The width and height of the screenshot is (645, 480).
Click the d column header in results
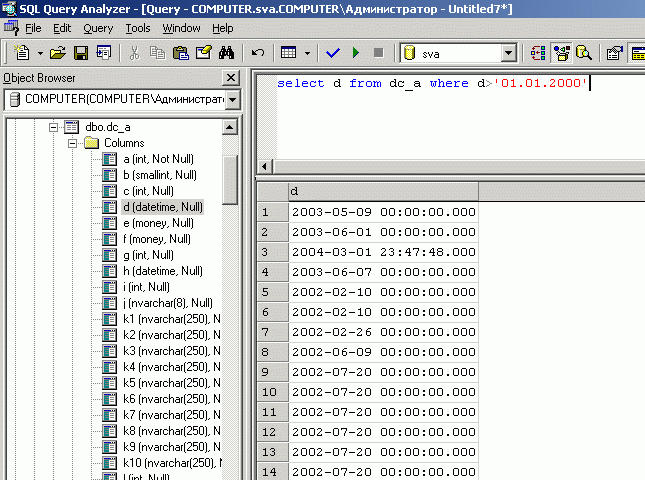[383, 192]
